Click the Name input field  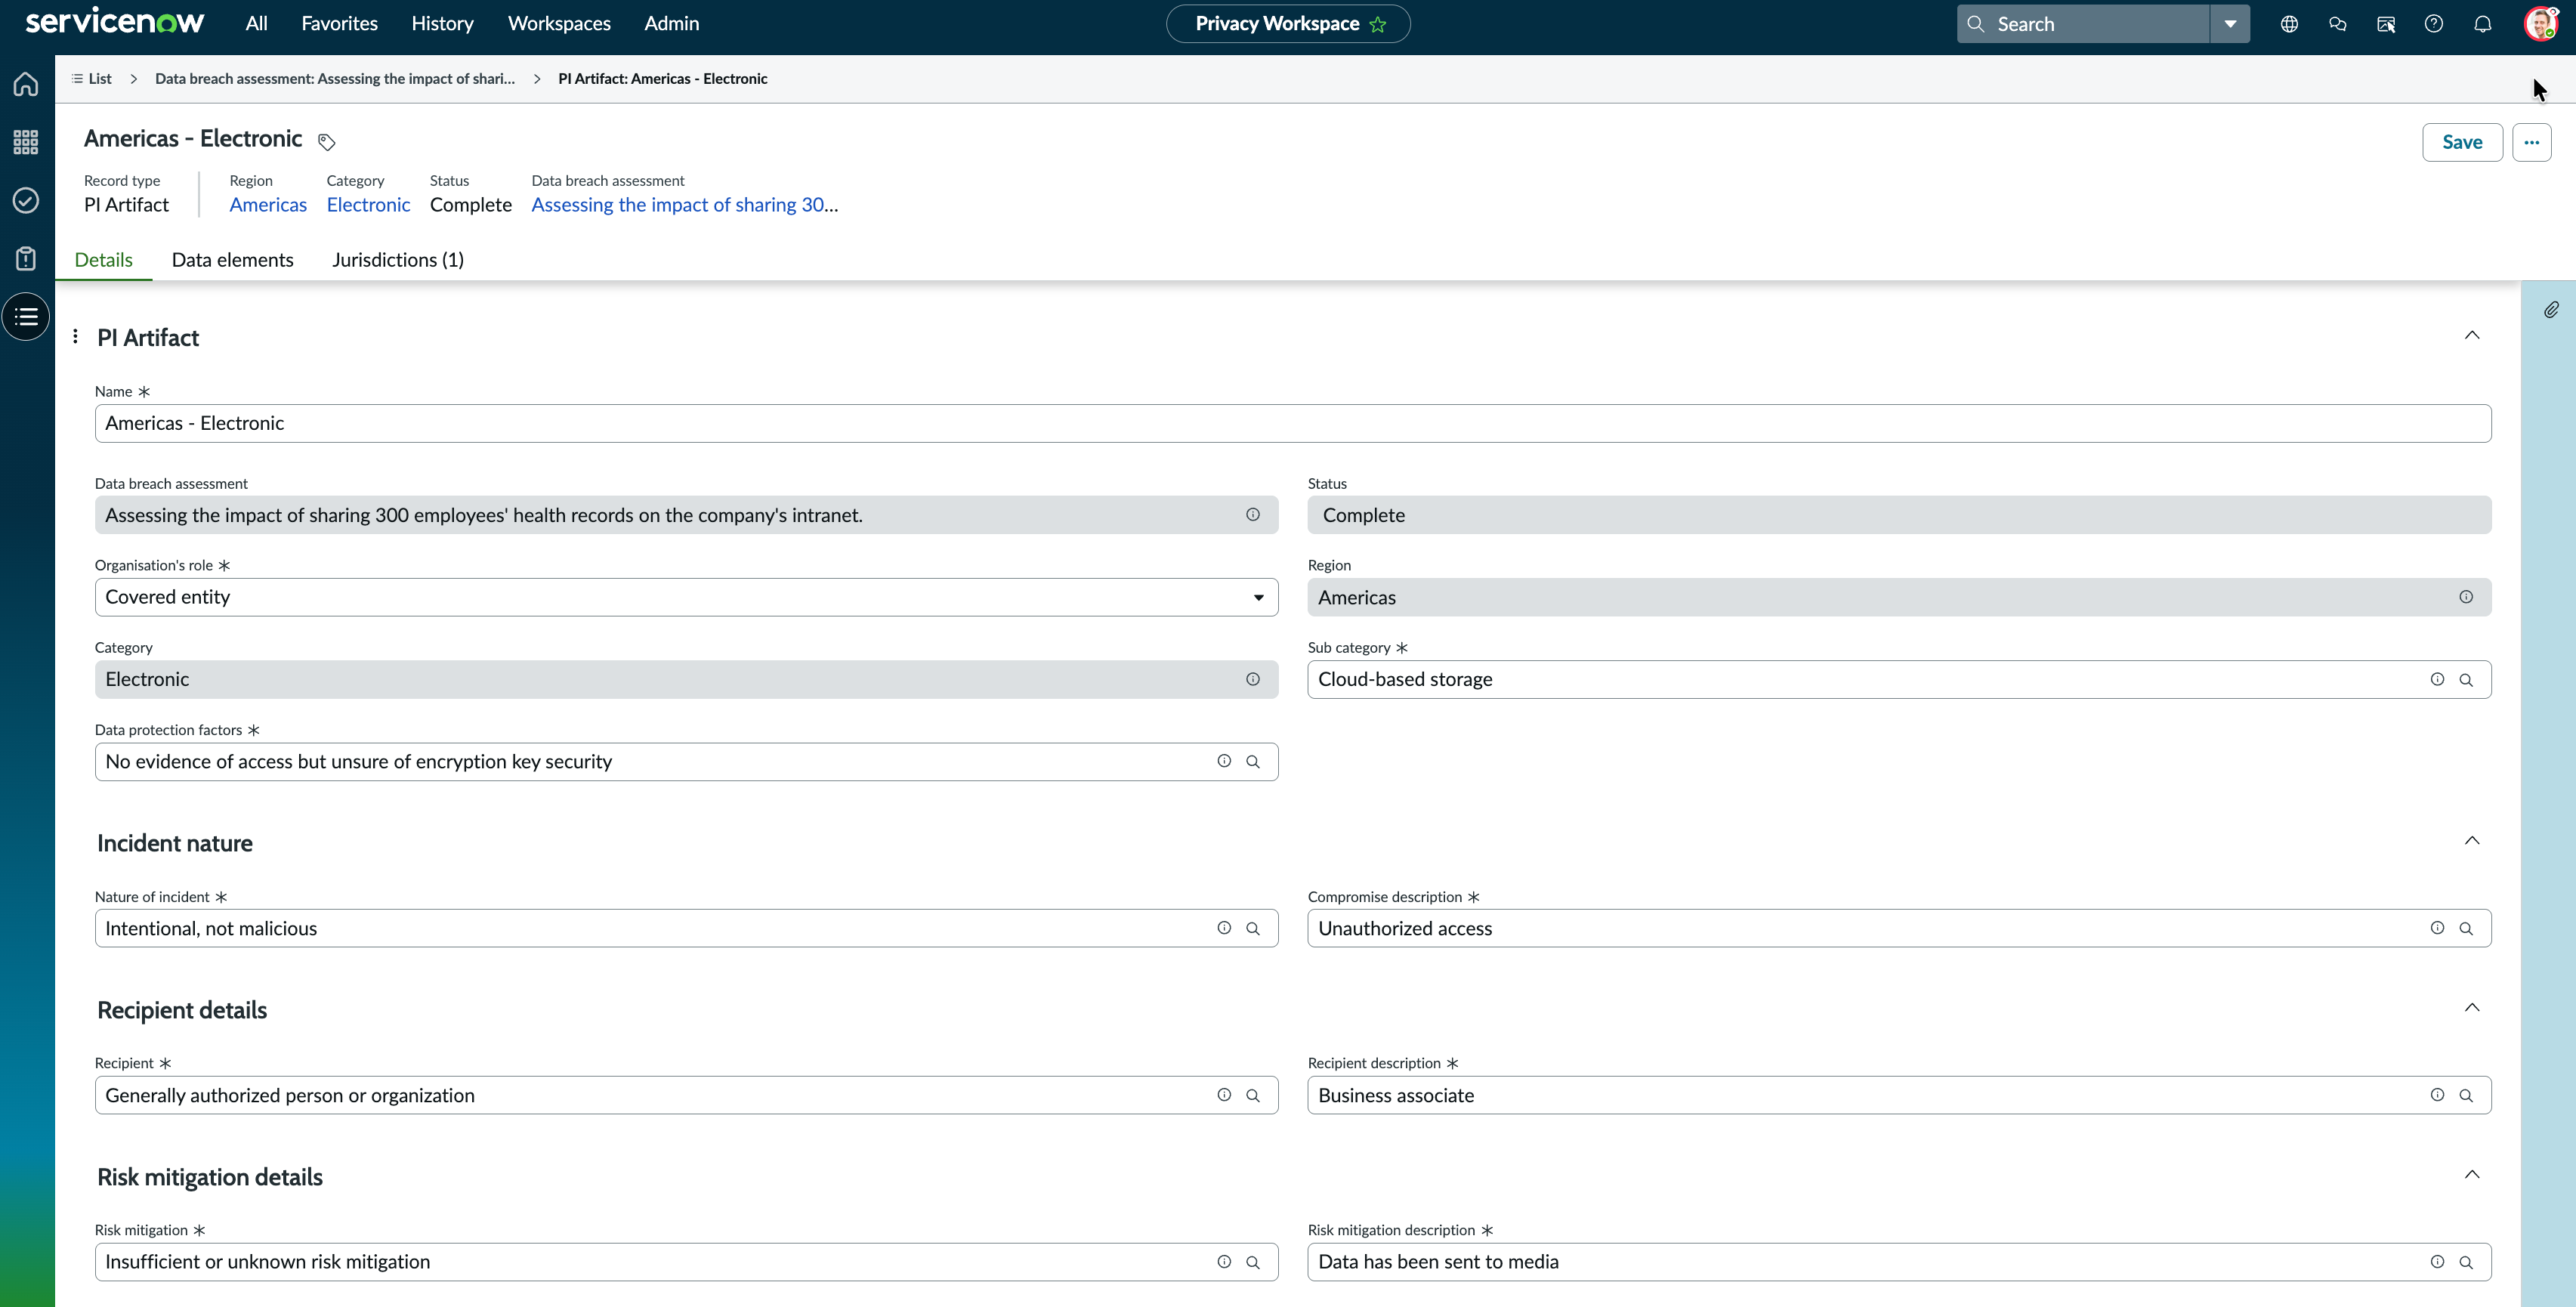coord(1293,423)
